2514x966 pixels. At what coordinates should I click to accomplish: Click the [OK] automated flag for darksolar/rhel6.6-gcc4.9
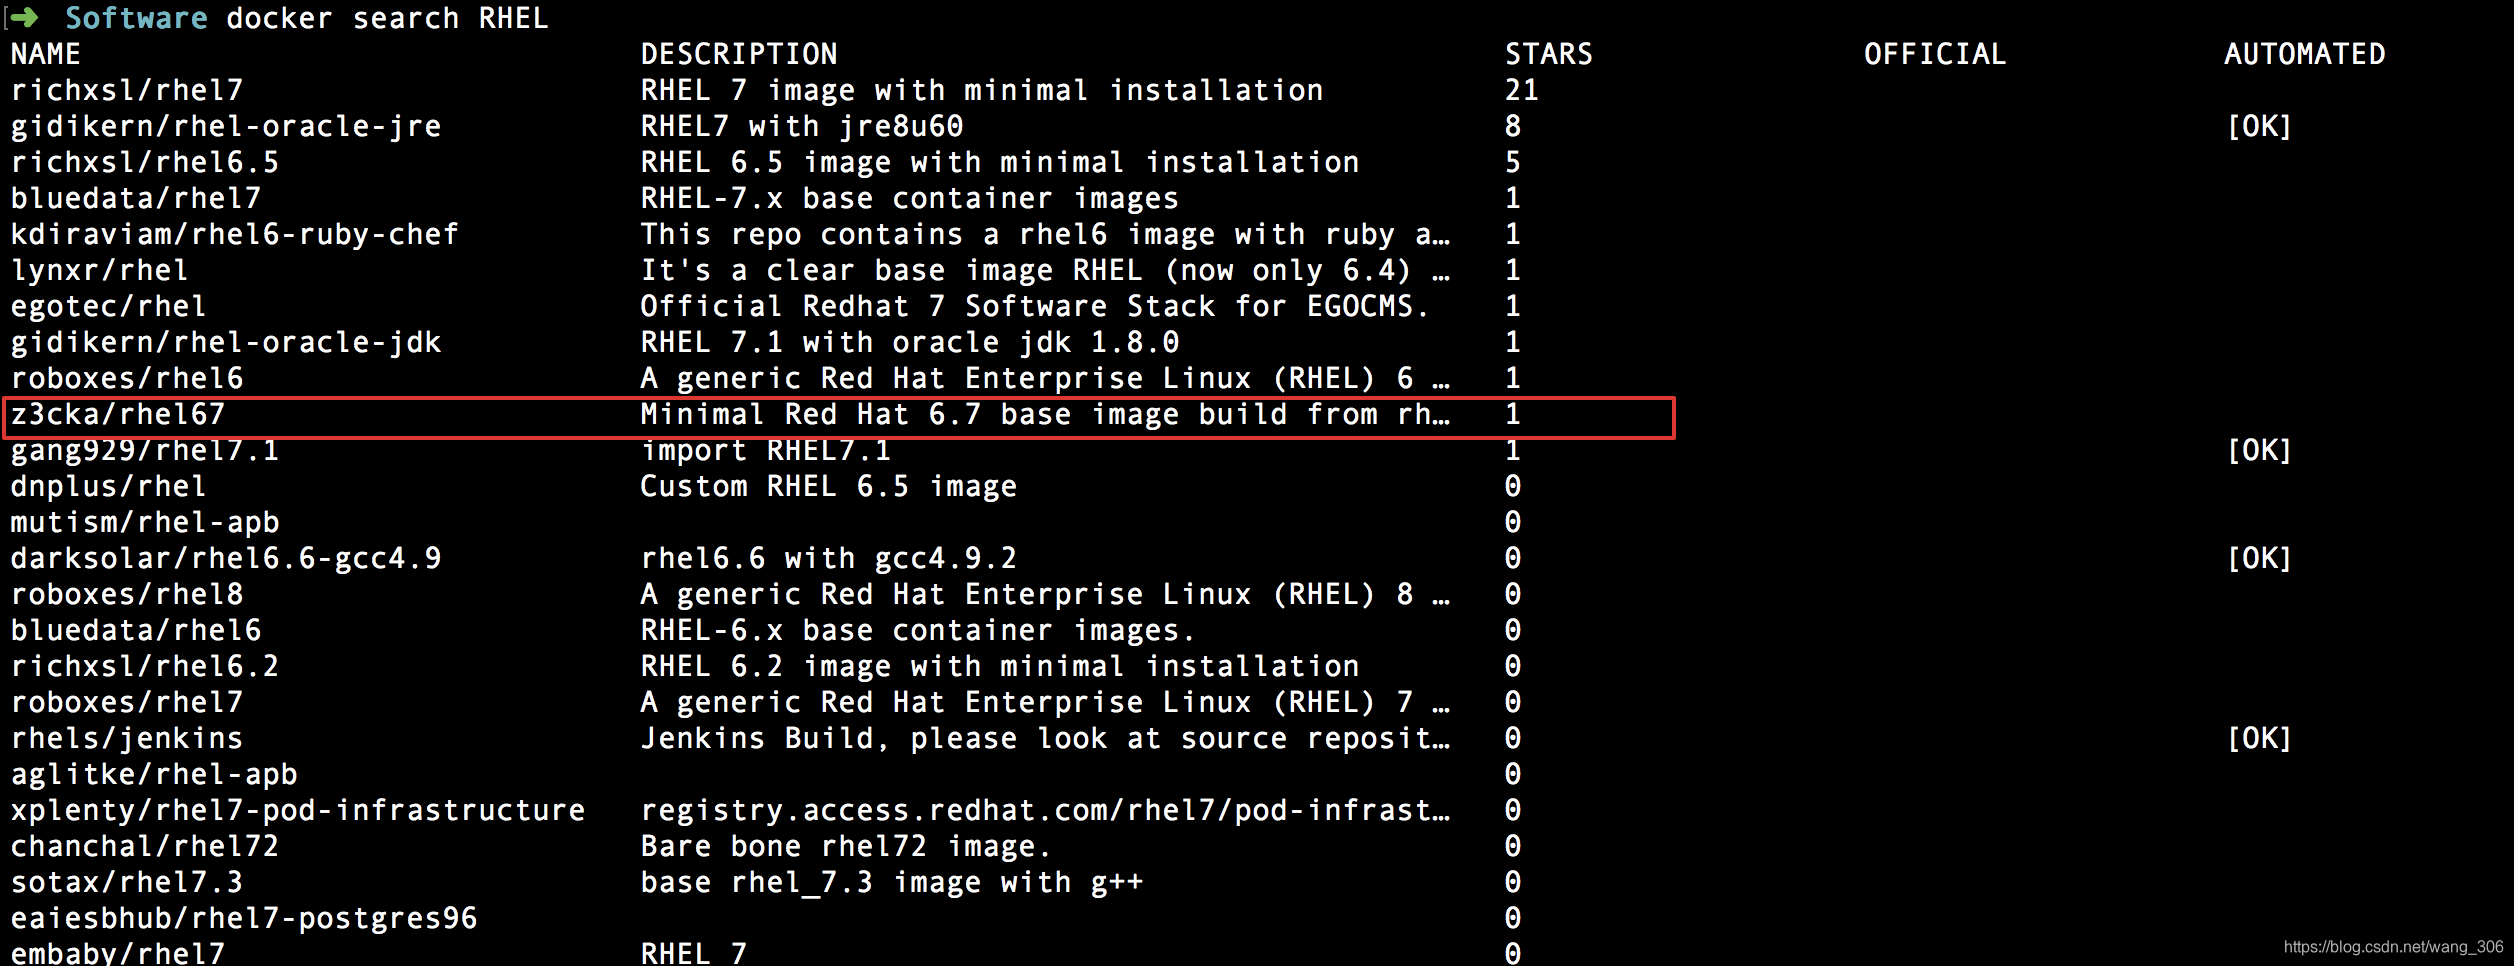pyautogui.click(x=2259, y=558)
